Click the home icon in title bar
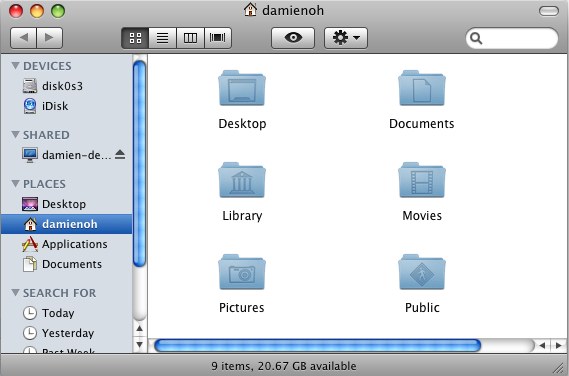569x376 pixels. click(x=250, y=10)
